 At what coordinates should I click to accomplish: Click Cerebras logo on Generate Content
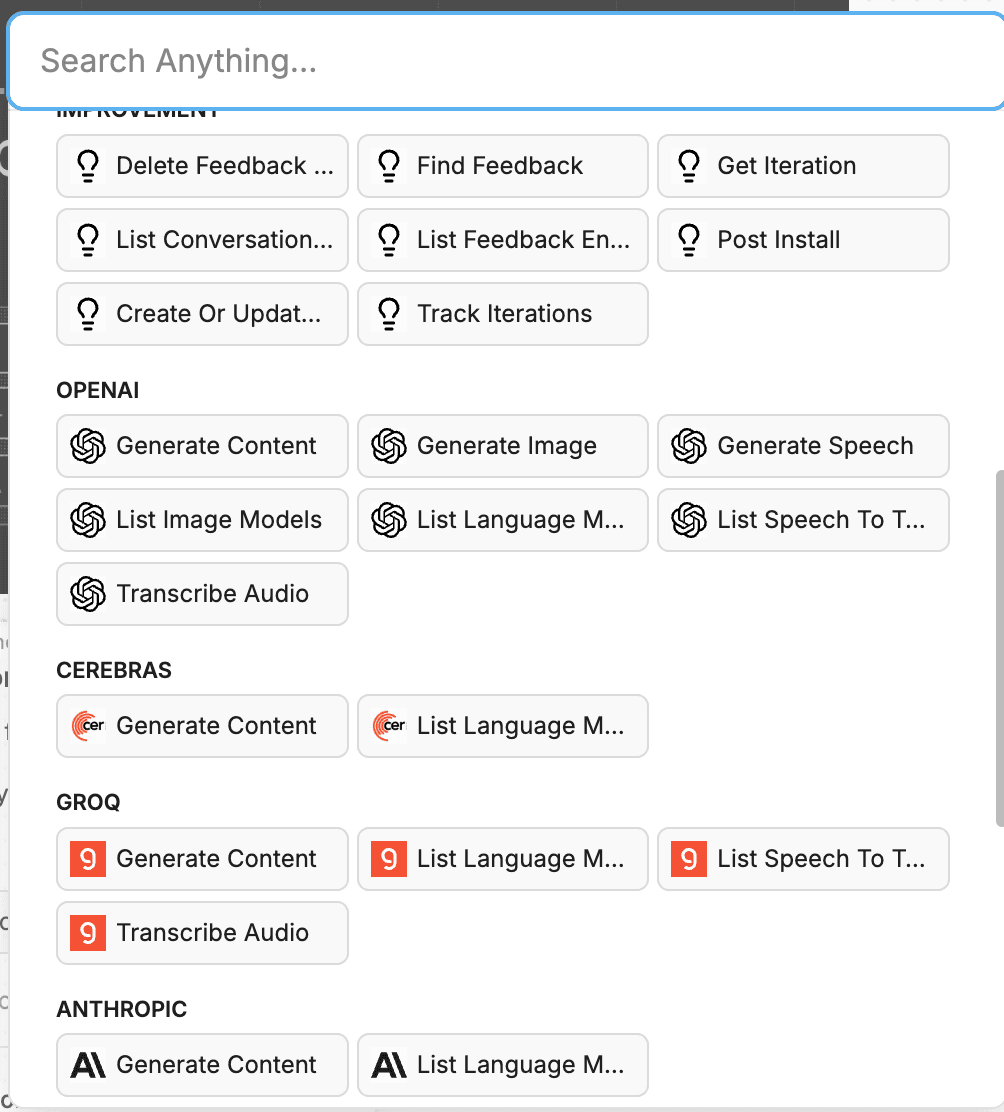coord(88,726)
